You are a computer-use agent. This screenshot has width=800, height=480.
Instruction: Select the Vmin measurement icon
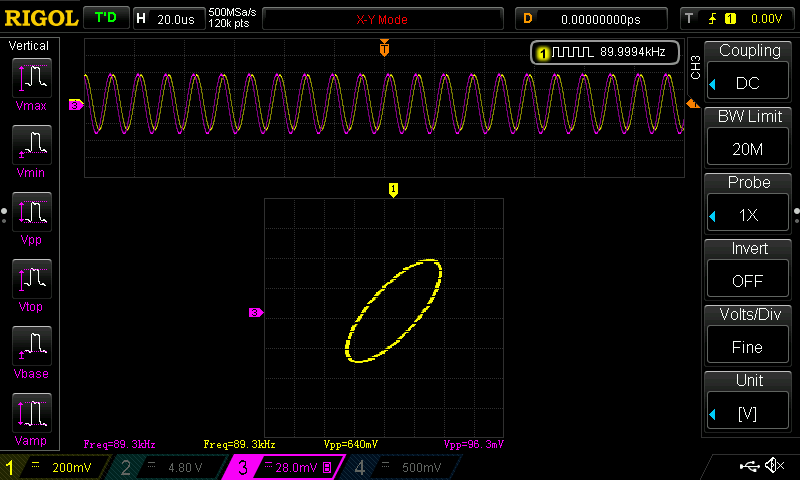point(32,145)
